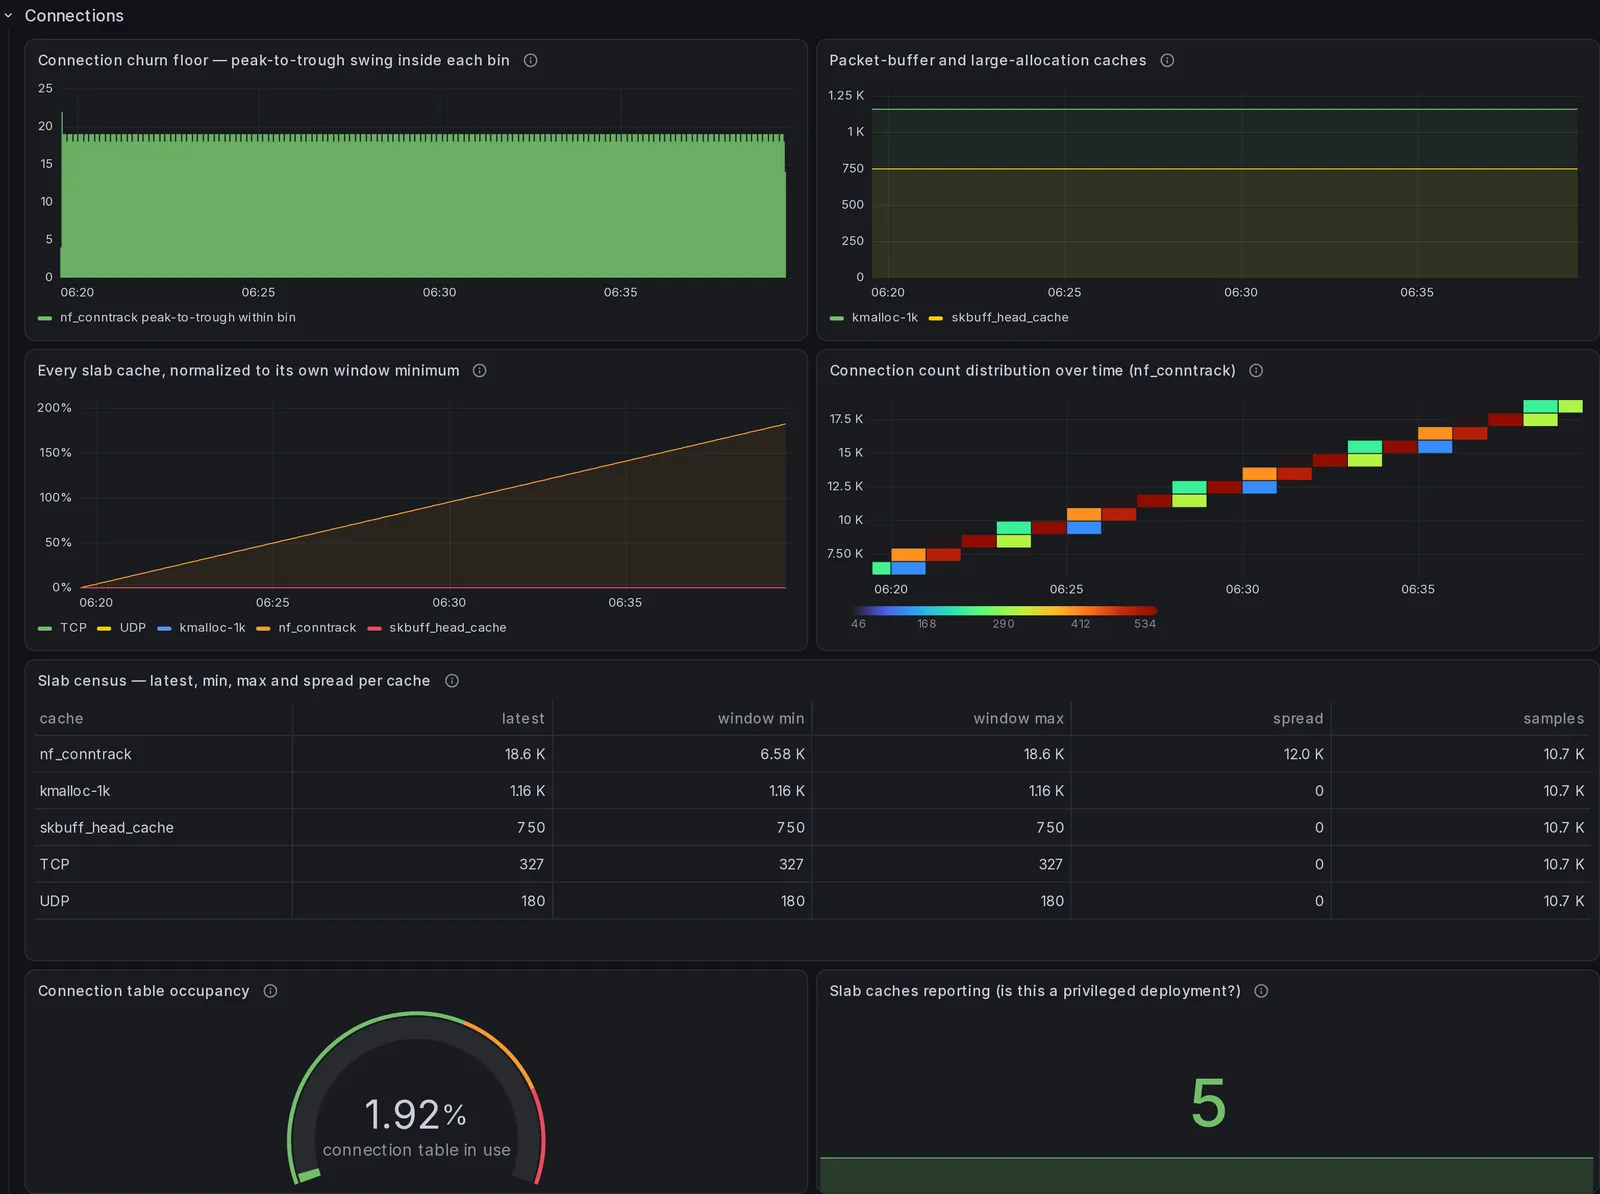Open Connection table occupancy panel title
This screenshot has width=1600, height=1194.
coord(144,991)
